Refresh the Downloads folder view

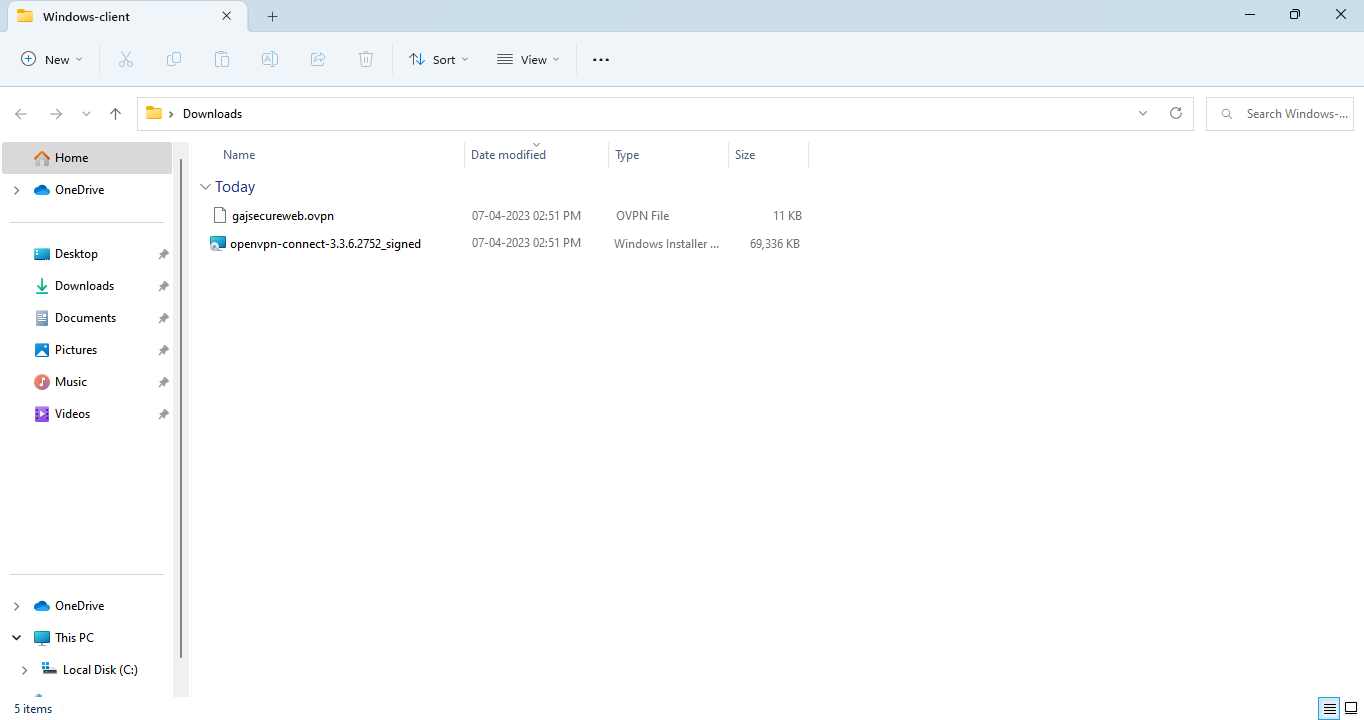[1176, 114]
